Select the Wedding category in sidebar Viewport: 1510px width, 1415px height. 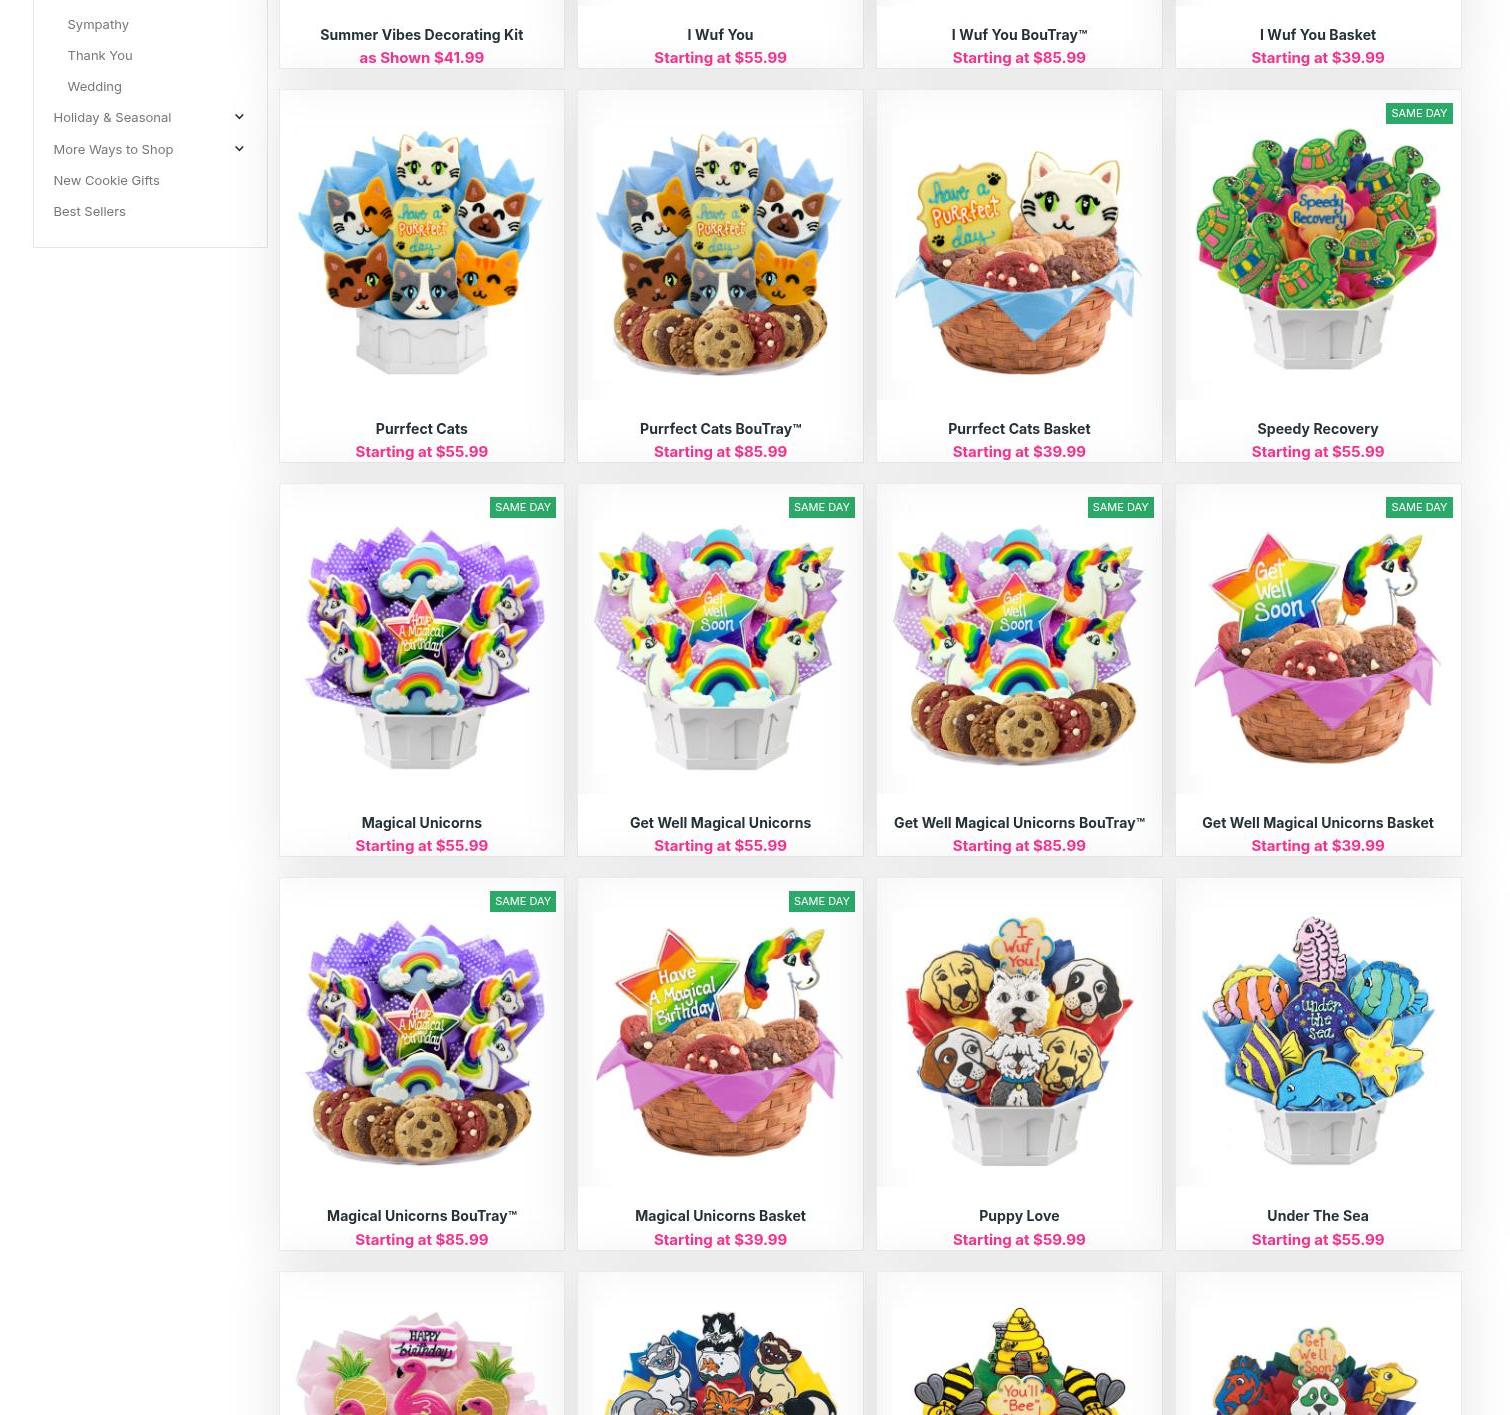[94, 86]
